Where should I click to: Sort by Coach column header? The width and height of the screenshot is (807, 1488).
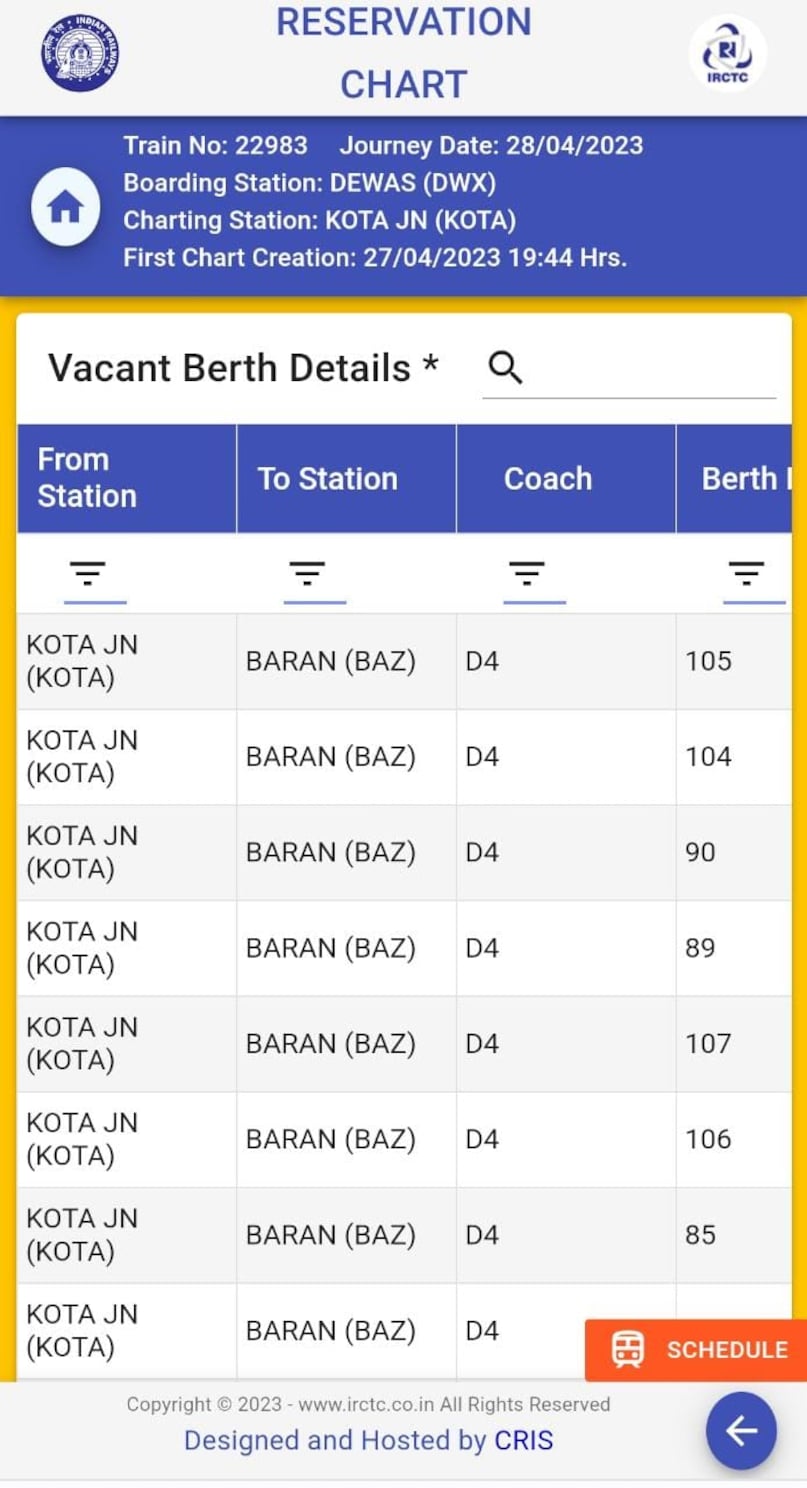(x=548, y=479)
